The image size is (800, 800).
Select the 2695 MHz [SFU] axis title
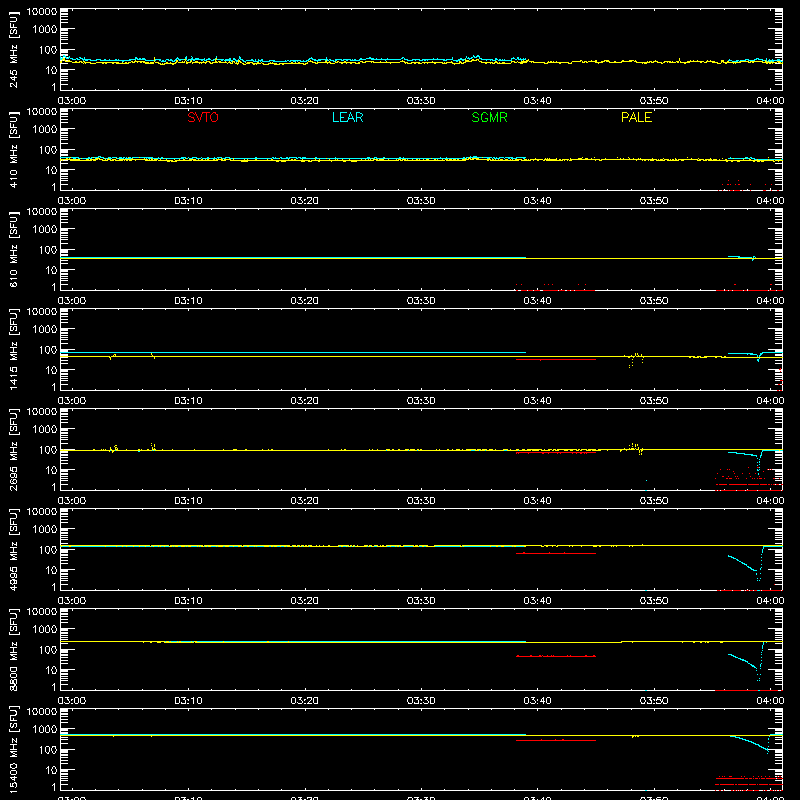[13, 449]
